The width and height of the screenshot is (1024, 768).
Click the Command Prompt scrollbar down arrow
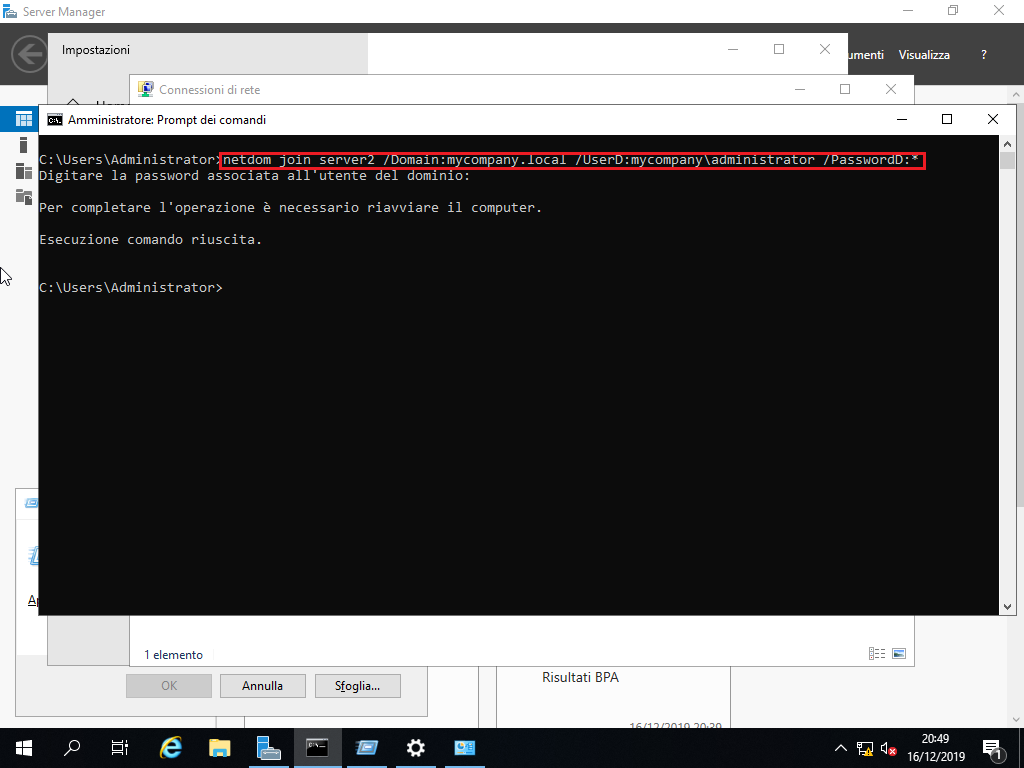click(x=1007, y=605)
